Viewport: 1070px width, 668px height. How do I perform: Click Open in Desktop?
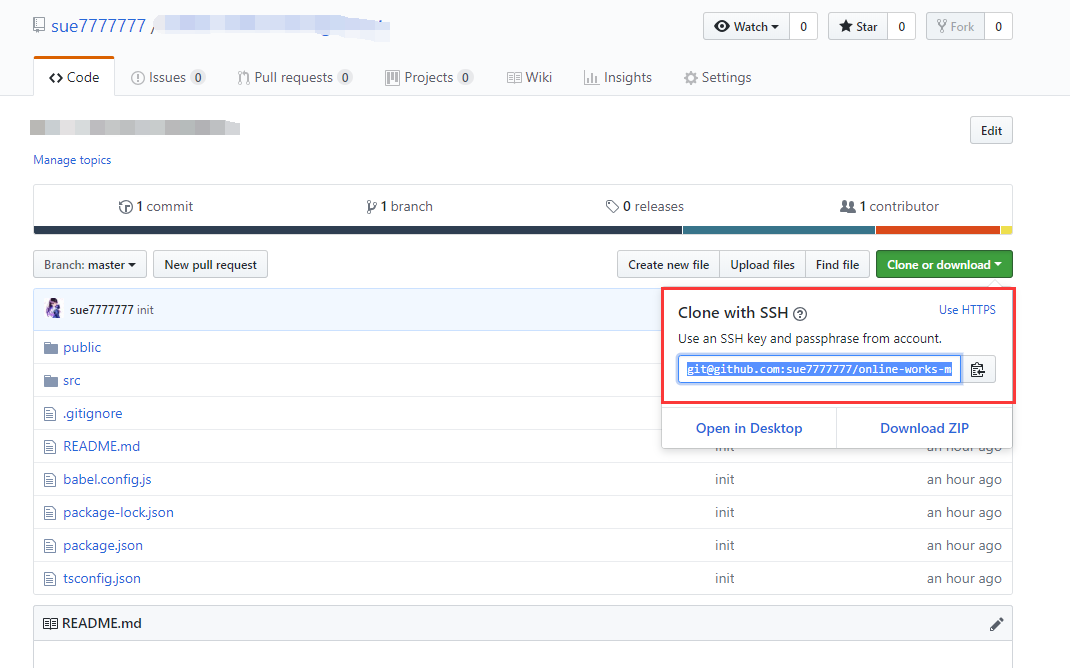point(749,428)
